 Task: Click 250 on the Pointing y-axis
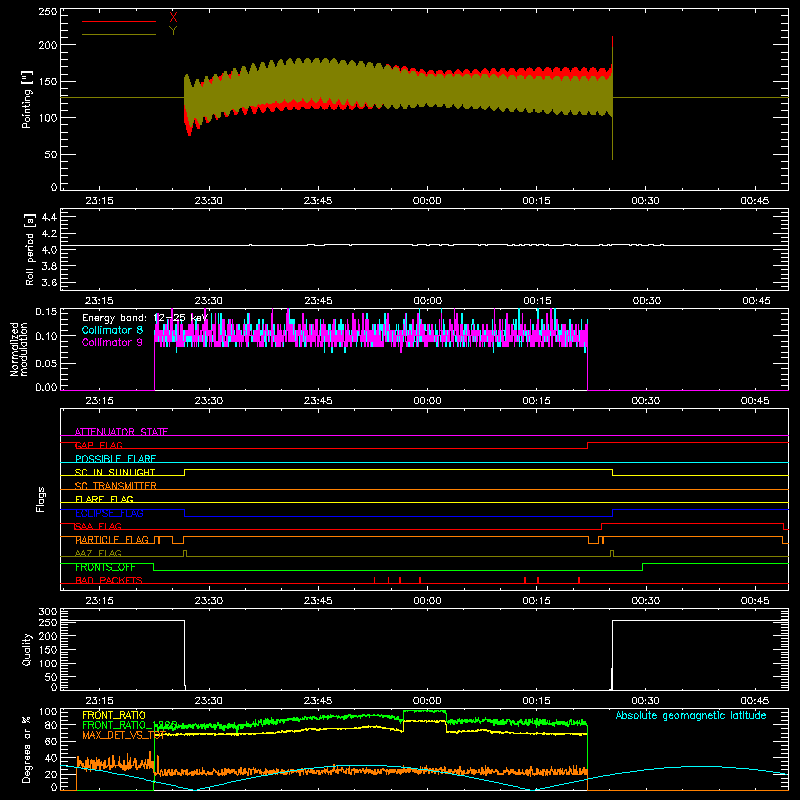tap(48, 12)
